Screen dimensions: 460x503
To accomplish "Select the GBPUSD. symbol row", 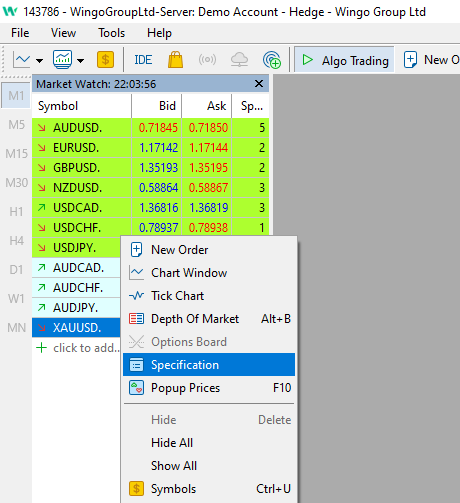I will pyautogui.click(x=150, y=168).
